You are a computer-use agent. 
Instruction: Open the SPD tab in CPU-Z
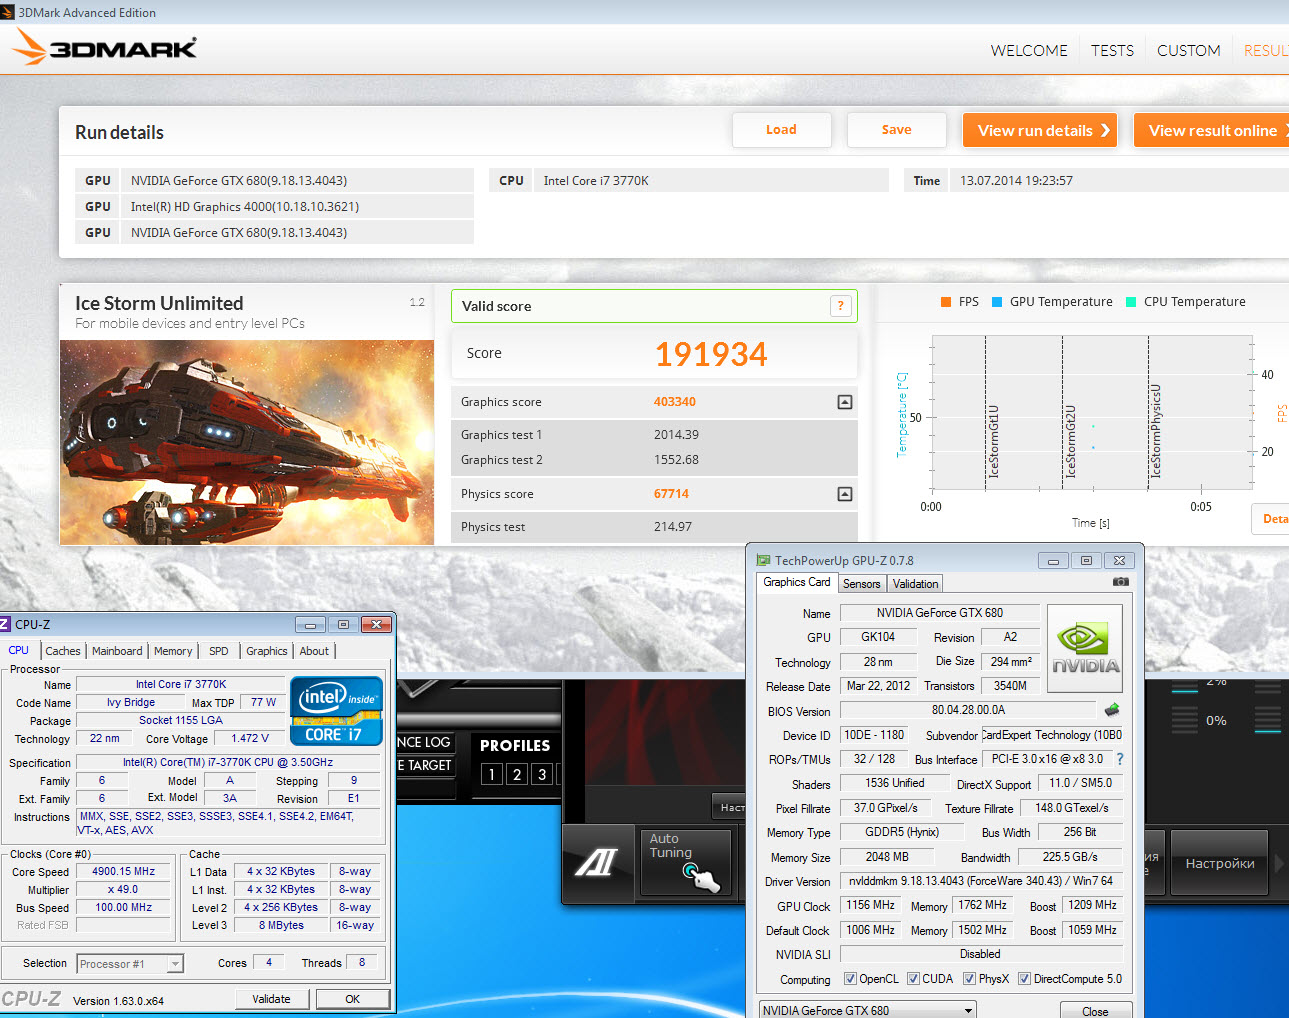click(x=219, y=651)
